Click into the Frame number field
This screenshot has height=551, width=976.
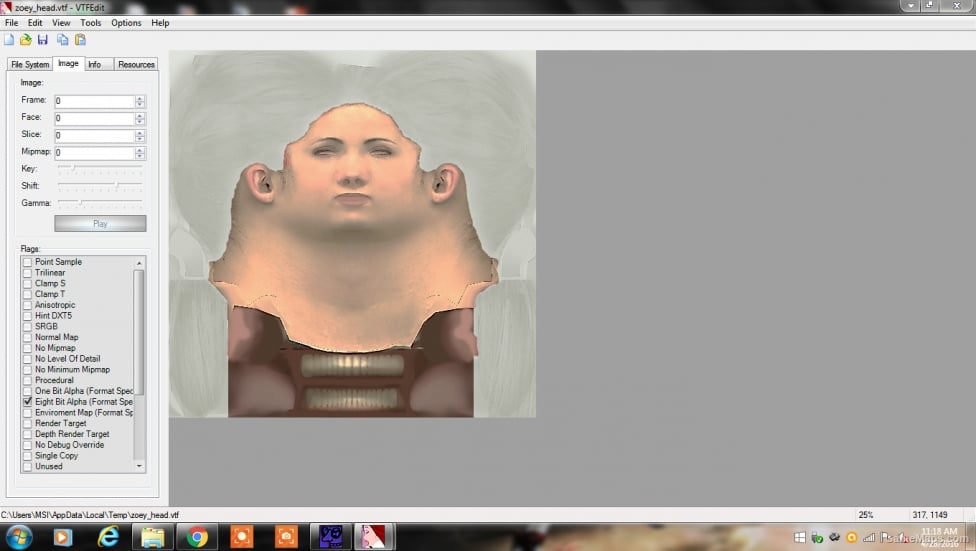pyautogui.click(x=95, y=101)
